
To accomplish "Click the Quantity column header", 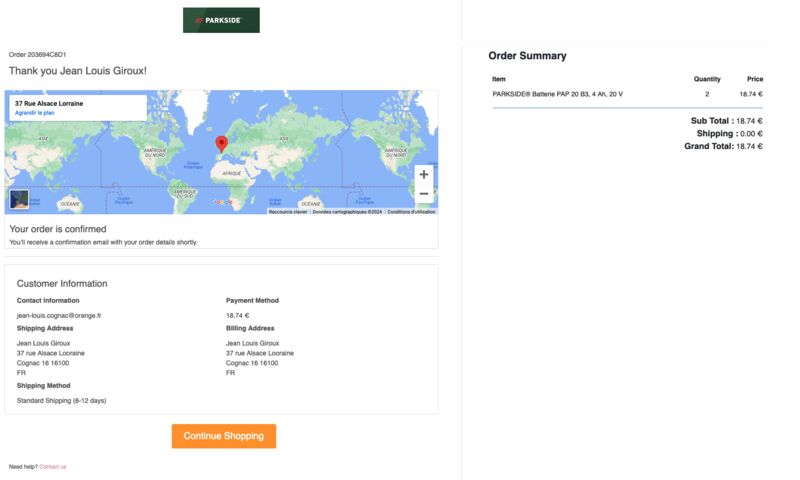I will [707, 79].
